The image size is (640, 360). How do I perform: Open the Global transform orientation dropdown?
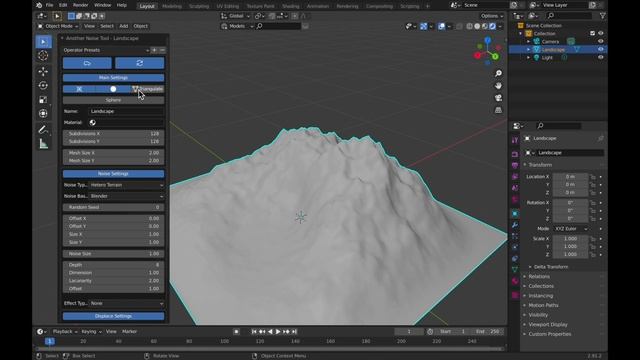pyautogui.click(x=236, y=16)
